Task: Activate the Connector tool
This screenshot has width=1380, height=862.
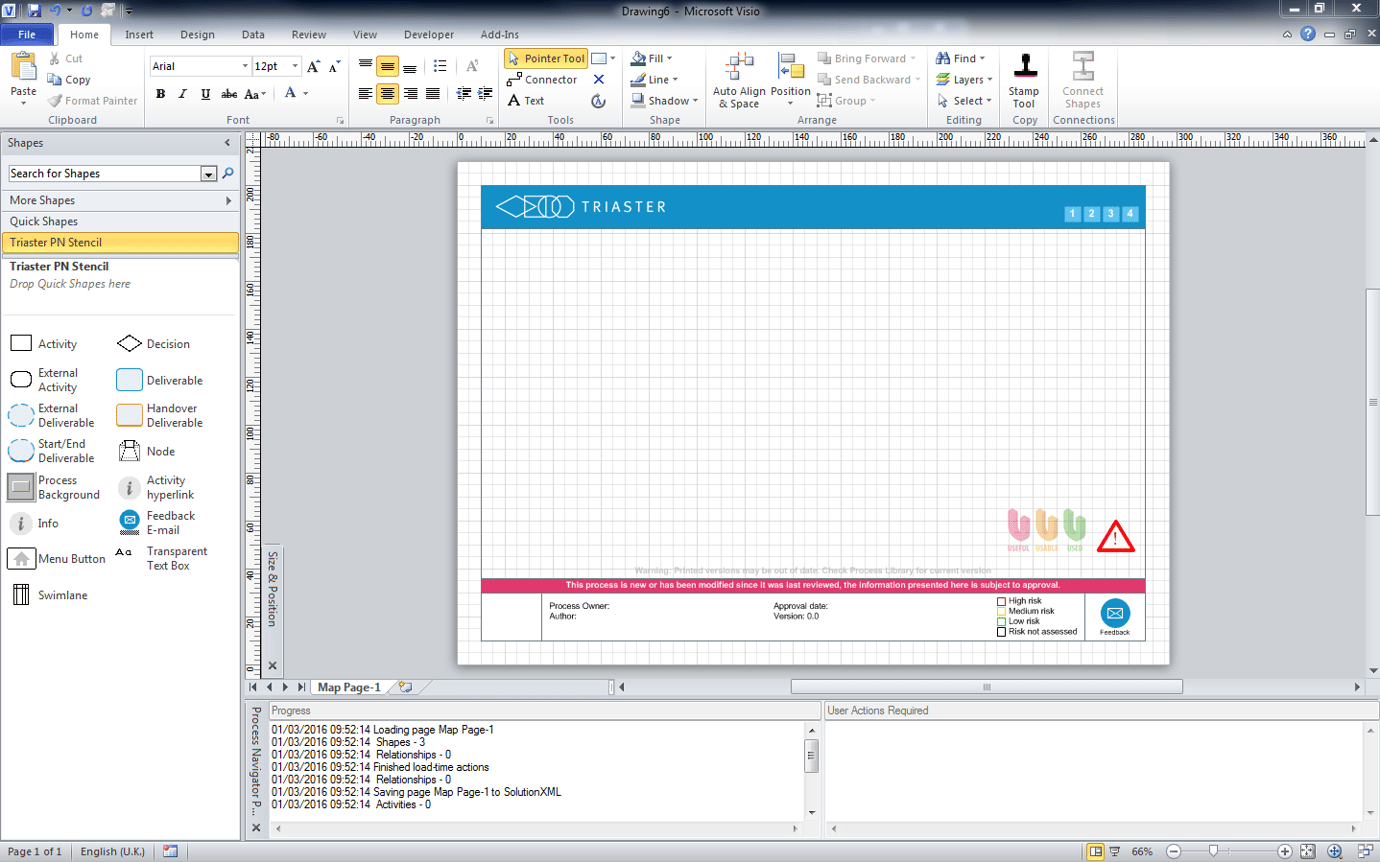Action: (546, 79)
